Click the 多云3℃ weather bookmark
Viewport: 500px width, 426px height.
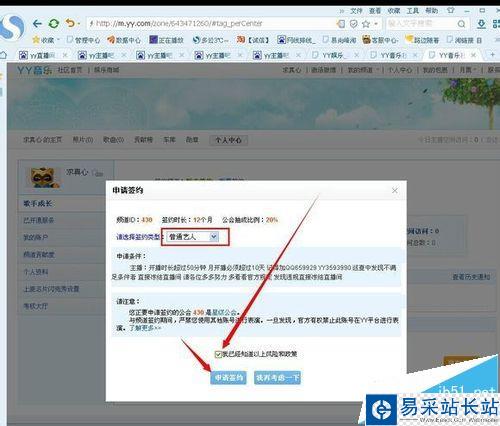211,40
